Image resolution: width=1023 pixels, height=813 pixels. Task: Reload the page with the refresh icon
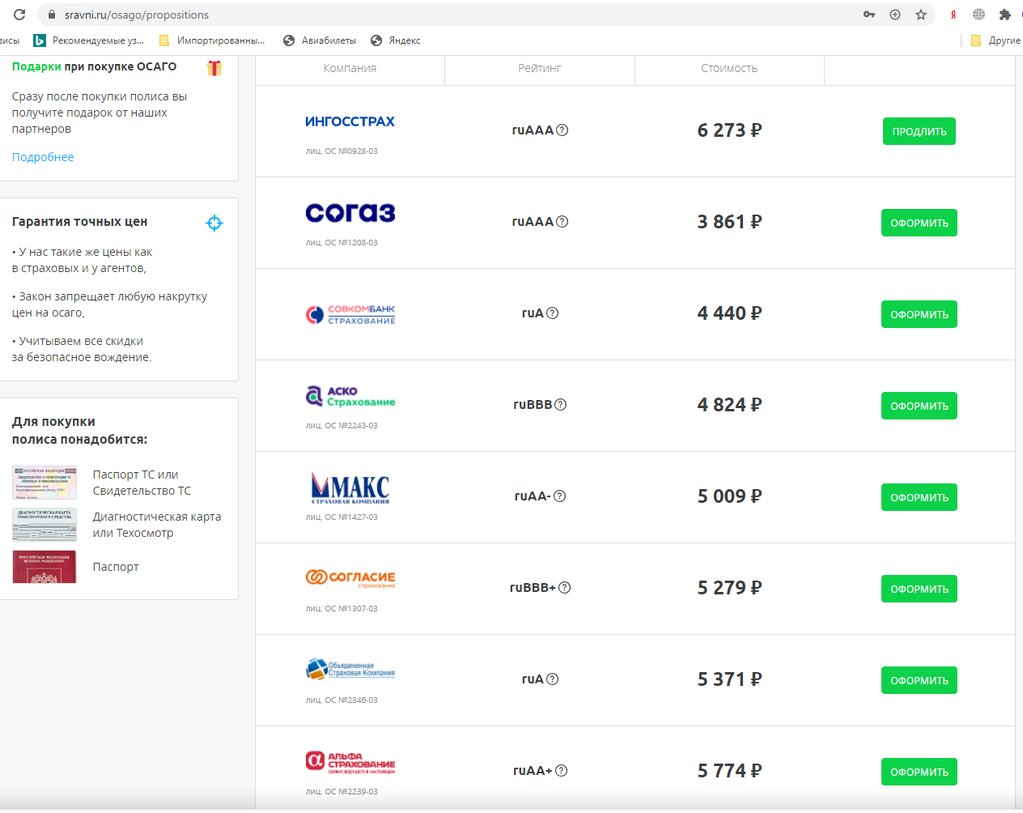(x=19, y=14)
